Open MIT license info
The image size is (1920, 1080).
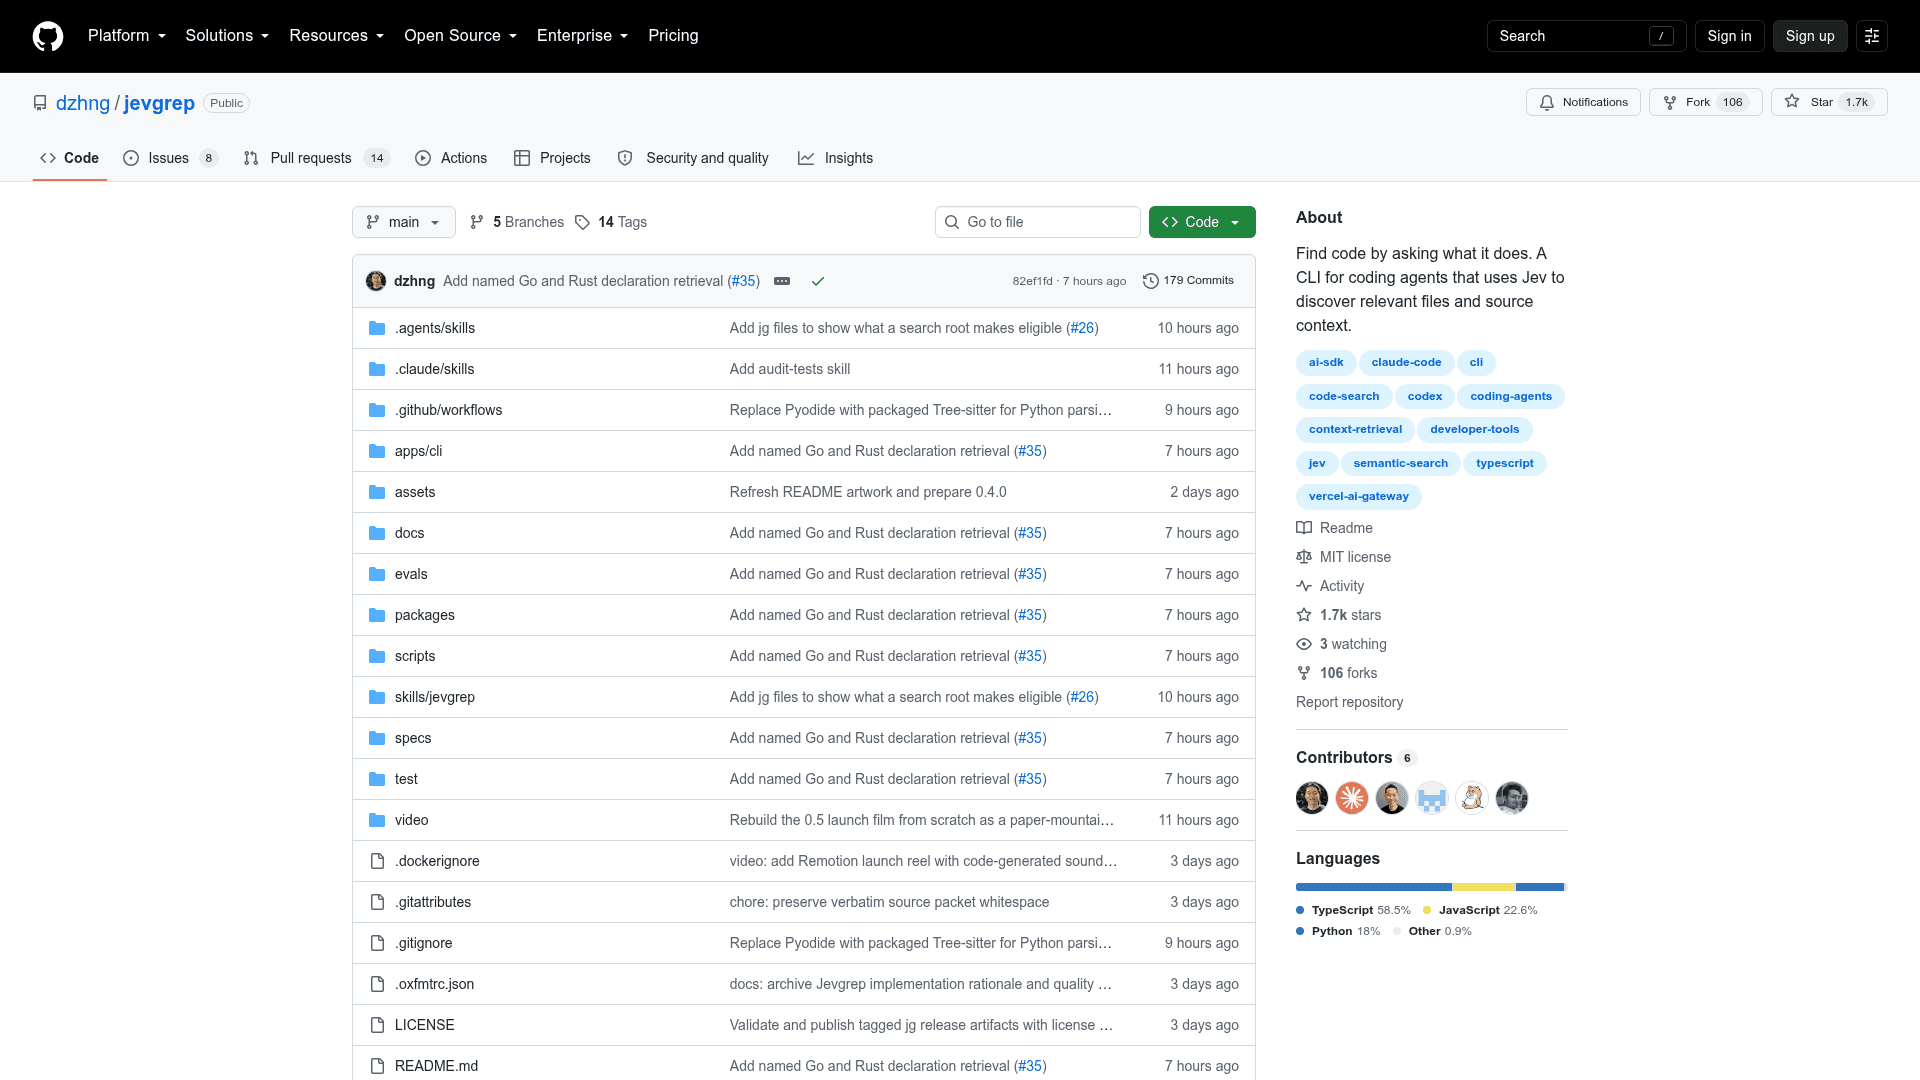(x=1344, y=557)
